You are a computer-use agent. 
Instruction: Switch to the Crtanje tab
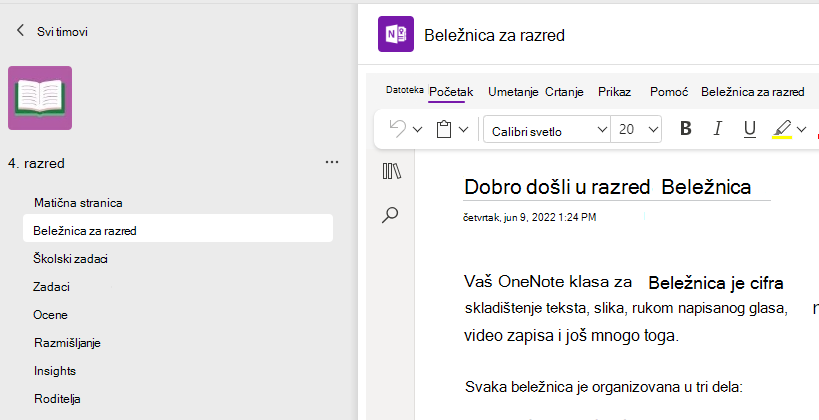[x=564, y=92]
